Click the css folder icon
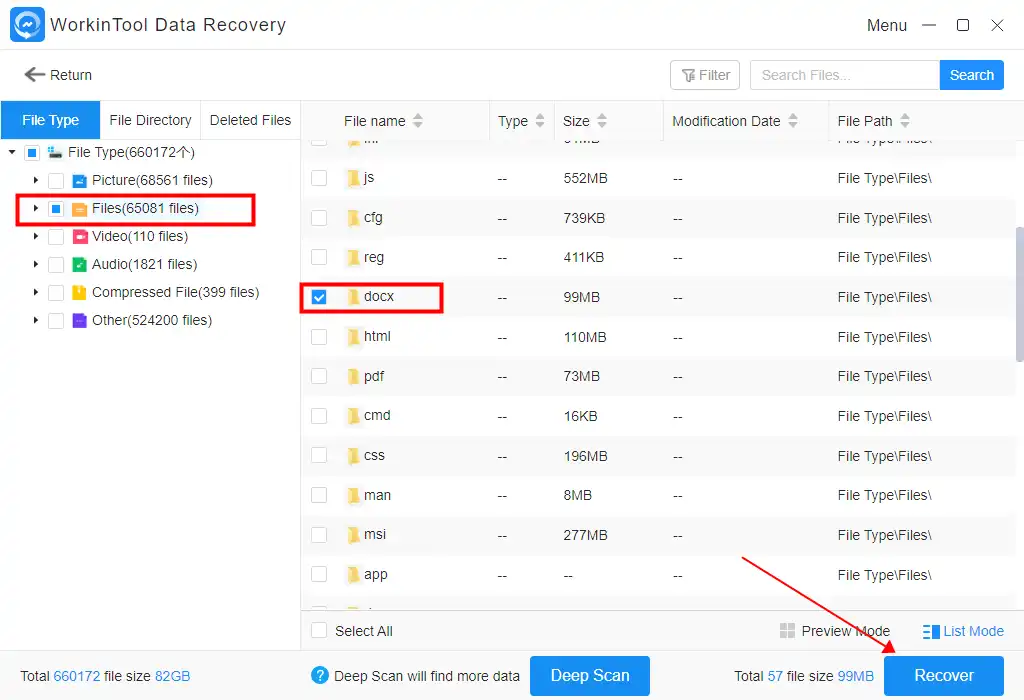This screenshot has width=1024, height=700. click(x=353, y=456)
